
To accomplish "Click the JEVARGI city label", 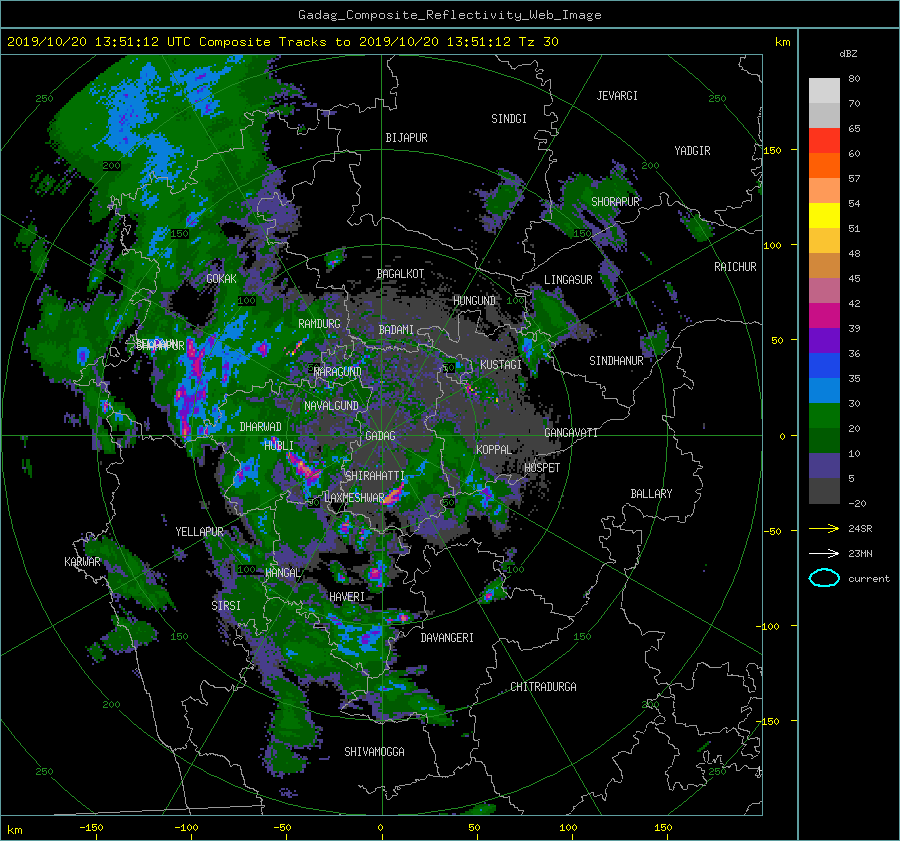I will (617, 96).
